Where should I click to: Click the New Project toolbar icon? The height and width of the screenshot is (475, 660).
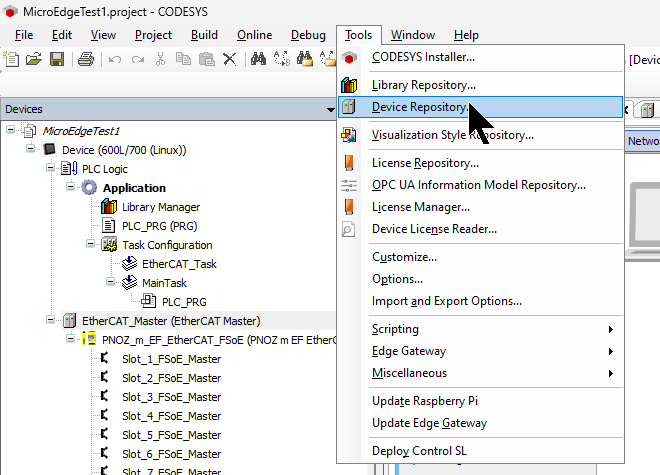coord(11,59)
